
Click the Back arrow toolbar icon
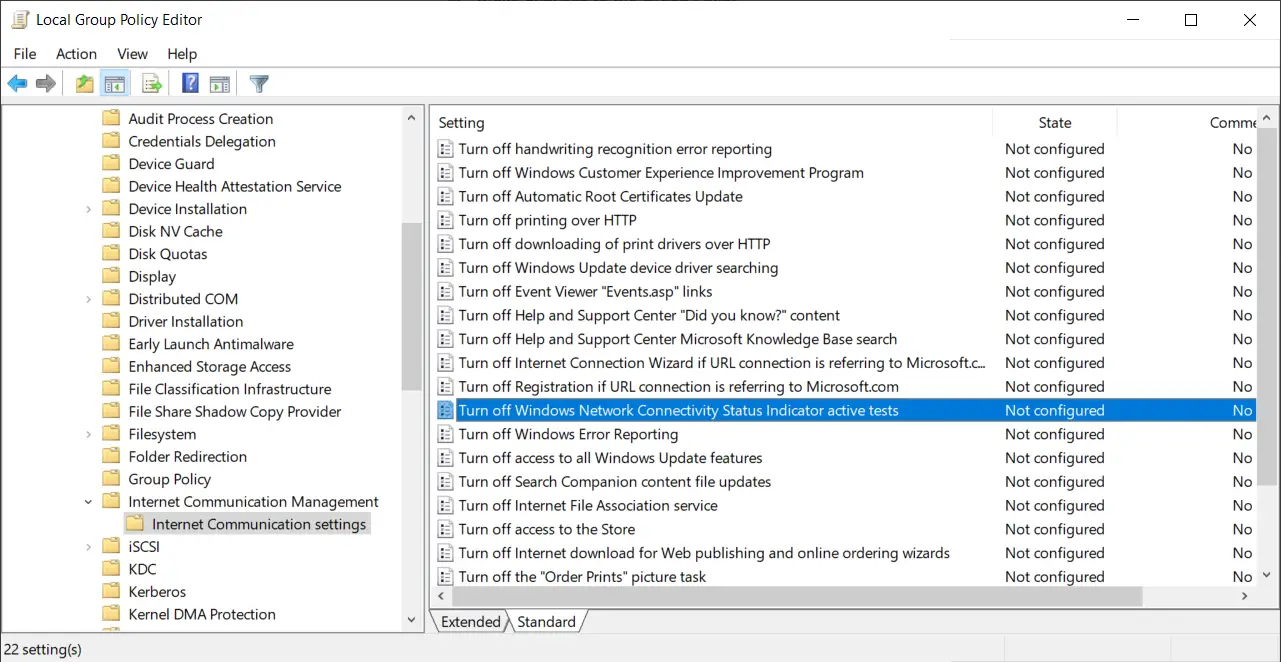point(17,84)
